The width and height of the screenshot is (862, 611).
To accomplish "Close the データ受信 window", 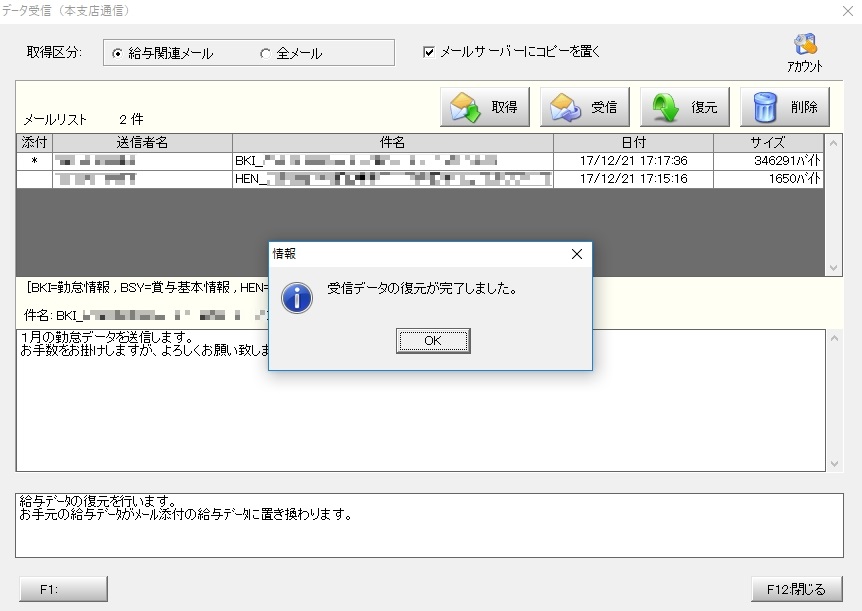I will click(848, 11).
